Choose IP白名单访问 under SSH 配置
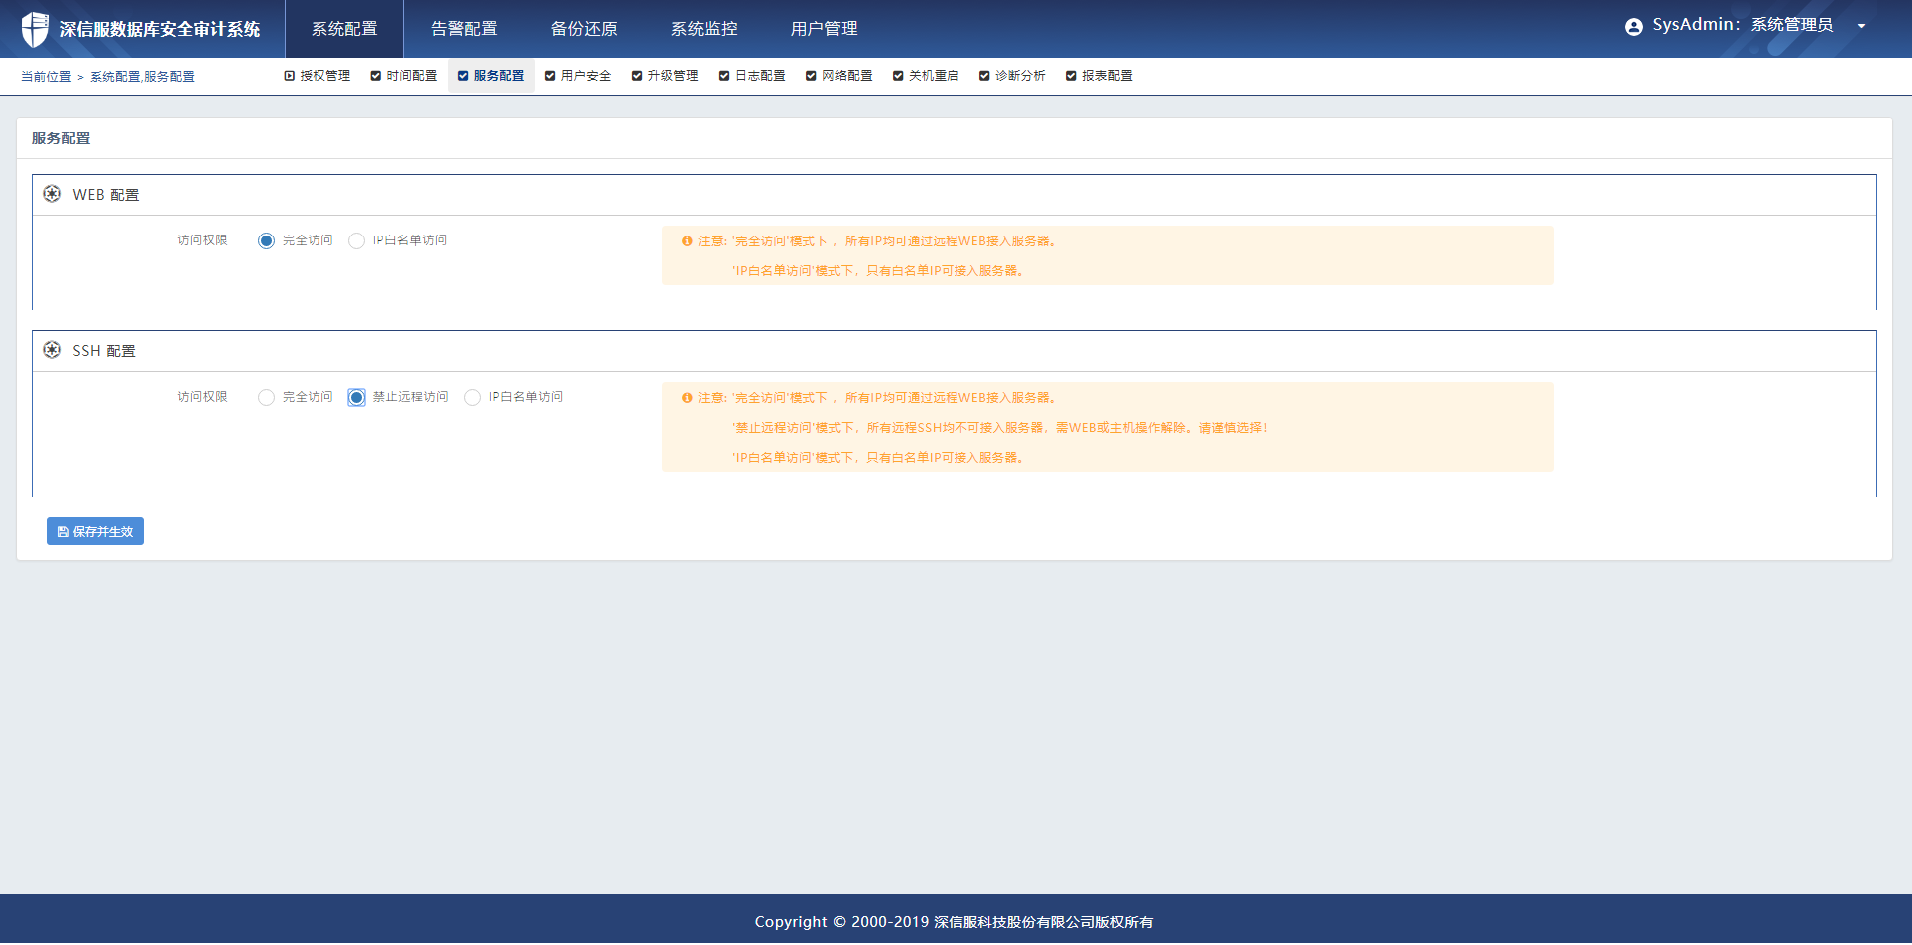This screenshot has width=1912, height=945. [x=472, y=398]
